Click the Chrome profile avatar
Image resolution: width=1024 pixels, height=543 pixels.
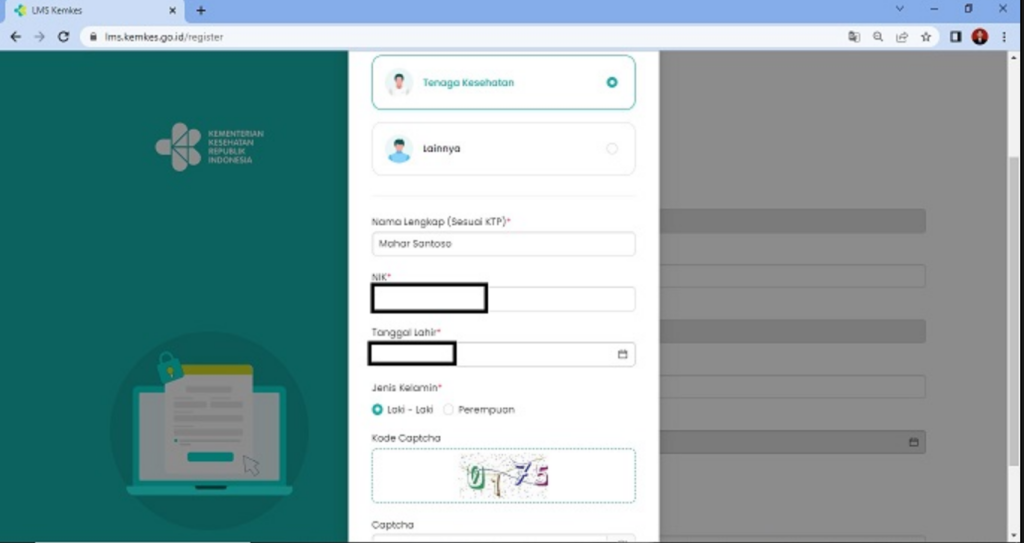980,36
